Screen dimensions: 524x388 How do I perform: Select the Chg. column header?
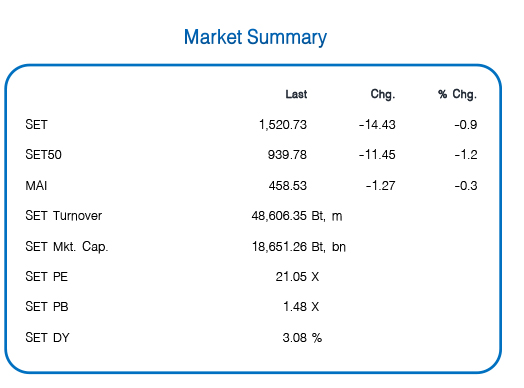[x=383, y=95]
